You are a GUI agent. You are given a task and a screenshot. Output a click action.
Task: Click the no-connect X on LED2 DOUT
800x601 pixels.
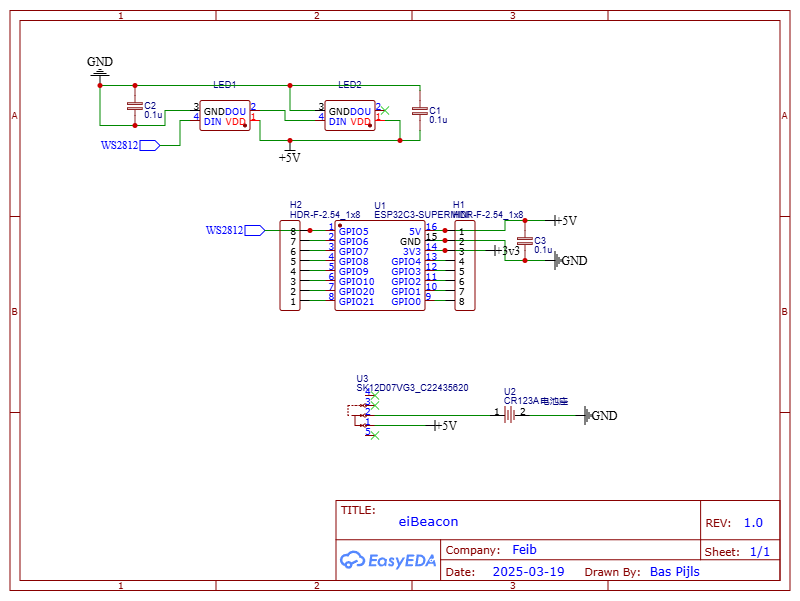(385, 110)
